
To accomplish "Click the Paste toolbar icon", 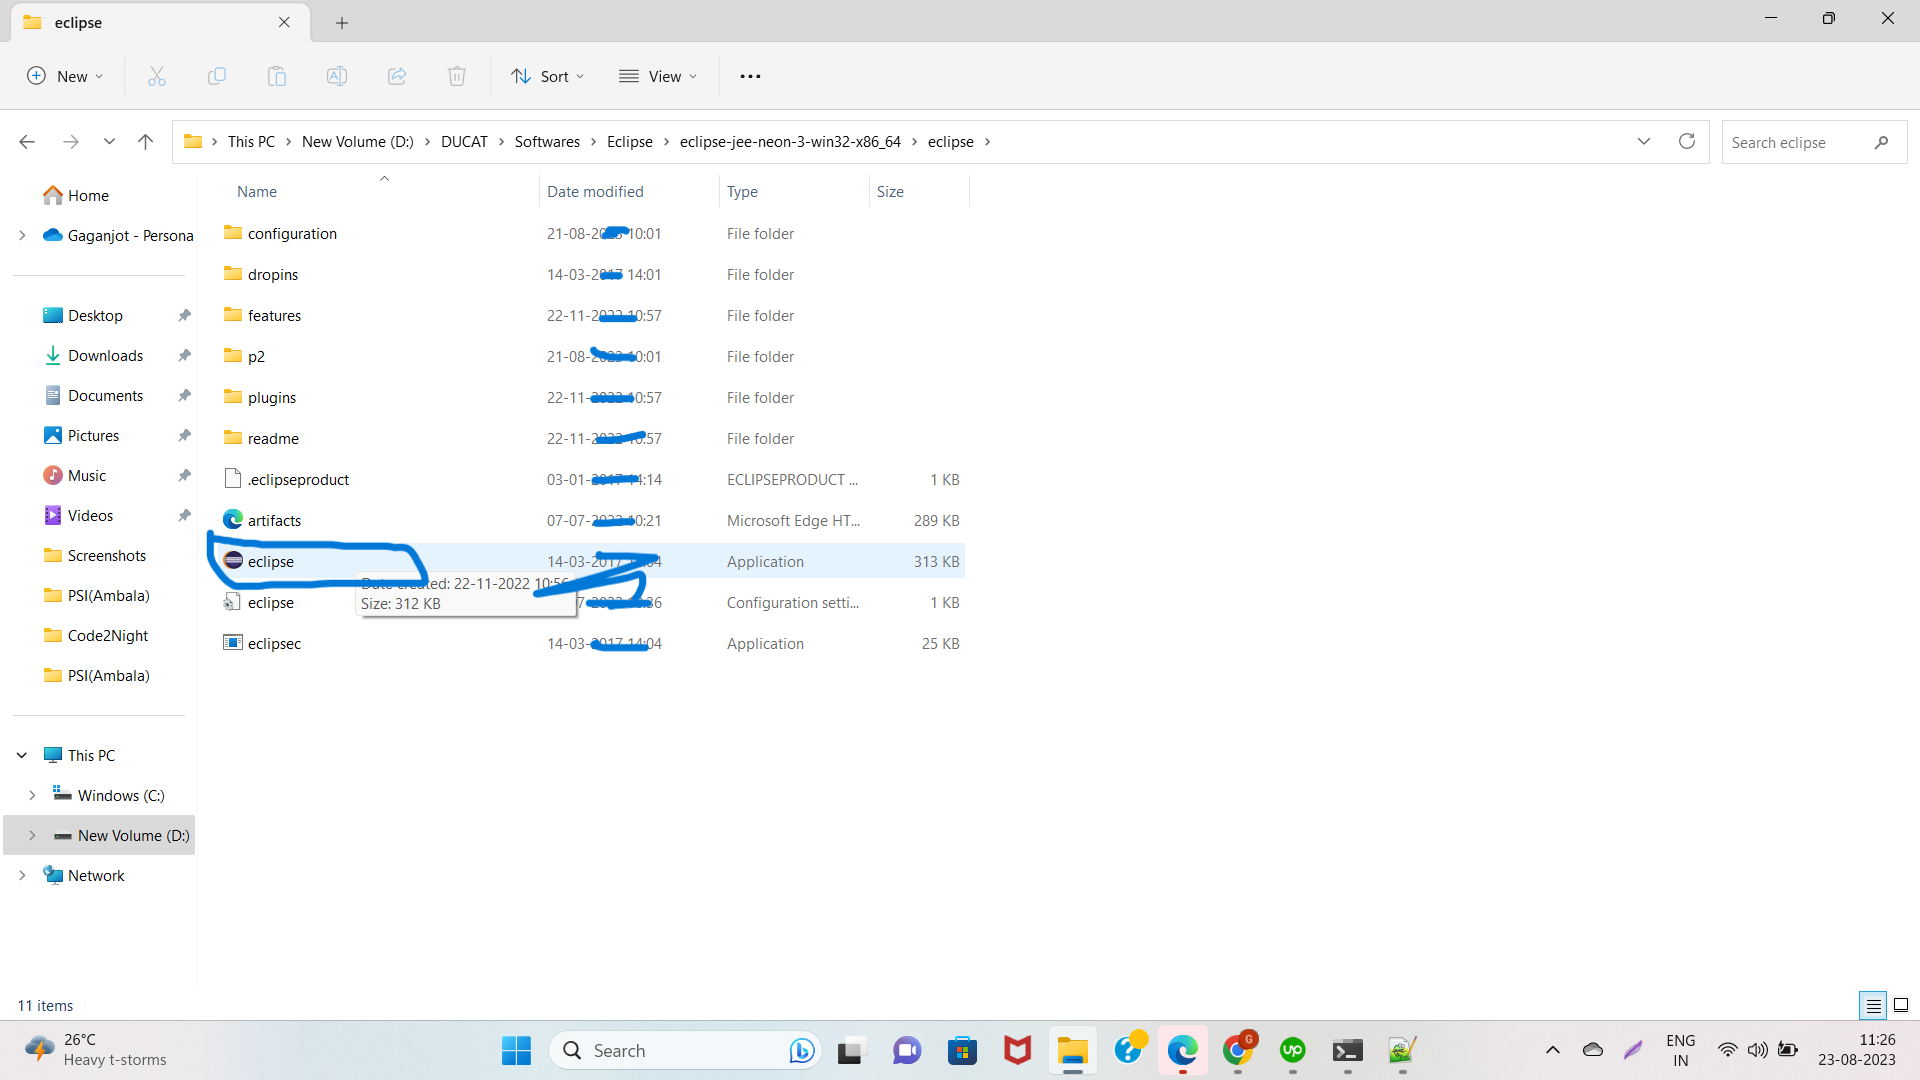I will click(277, 76).
